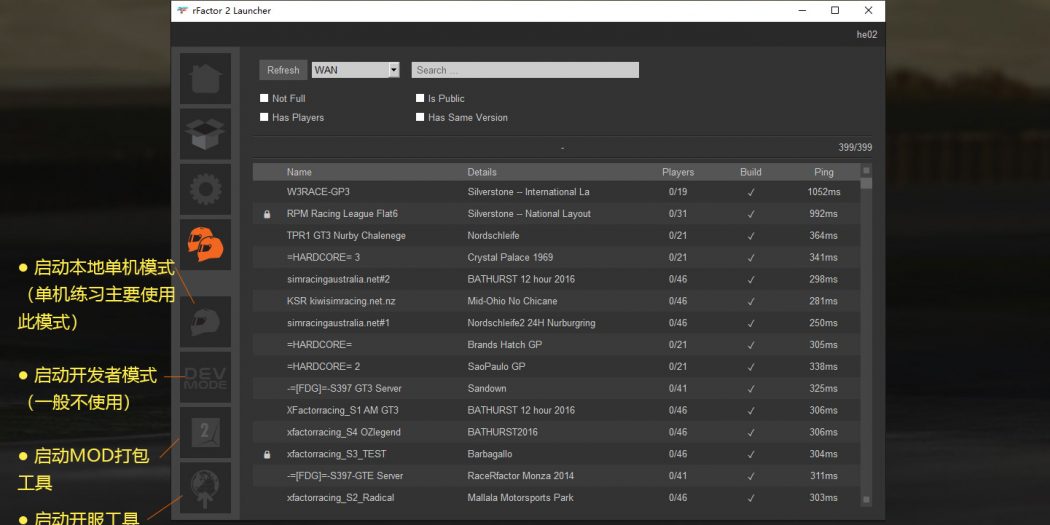Sort by the Players column header

(x=678, y=172)
